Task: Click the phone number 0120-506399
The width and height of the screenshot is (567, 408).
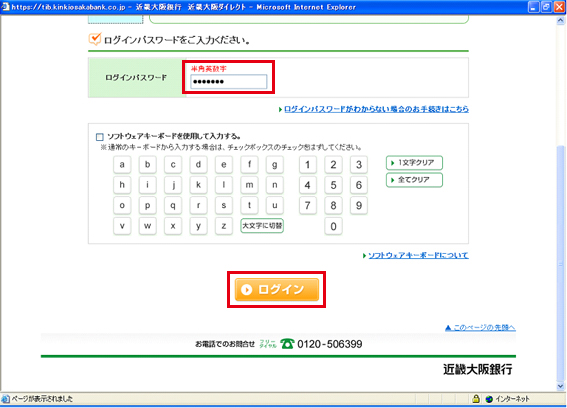Action: [x=329, y=344]
